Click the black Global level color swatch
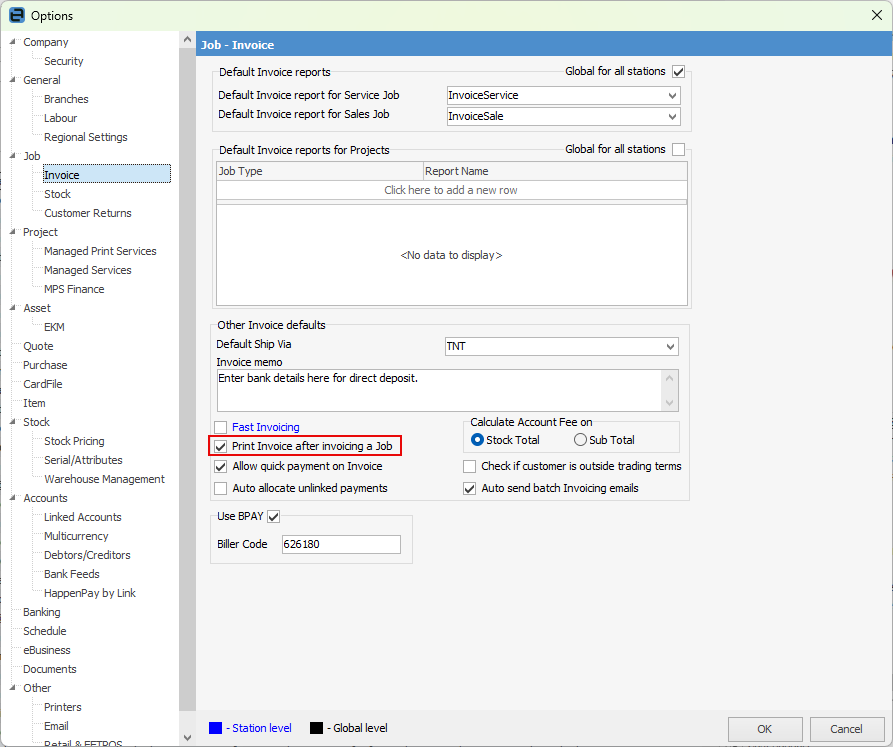Viewport: 893px width, 747px height. (x=316, y=728)
